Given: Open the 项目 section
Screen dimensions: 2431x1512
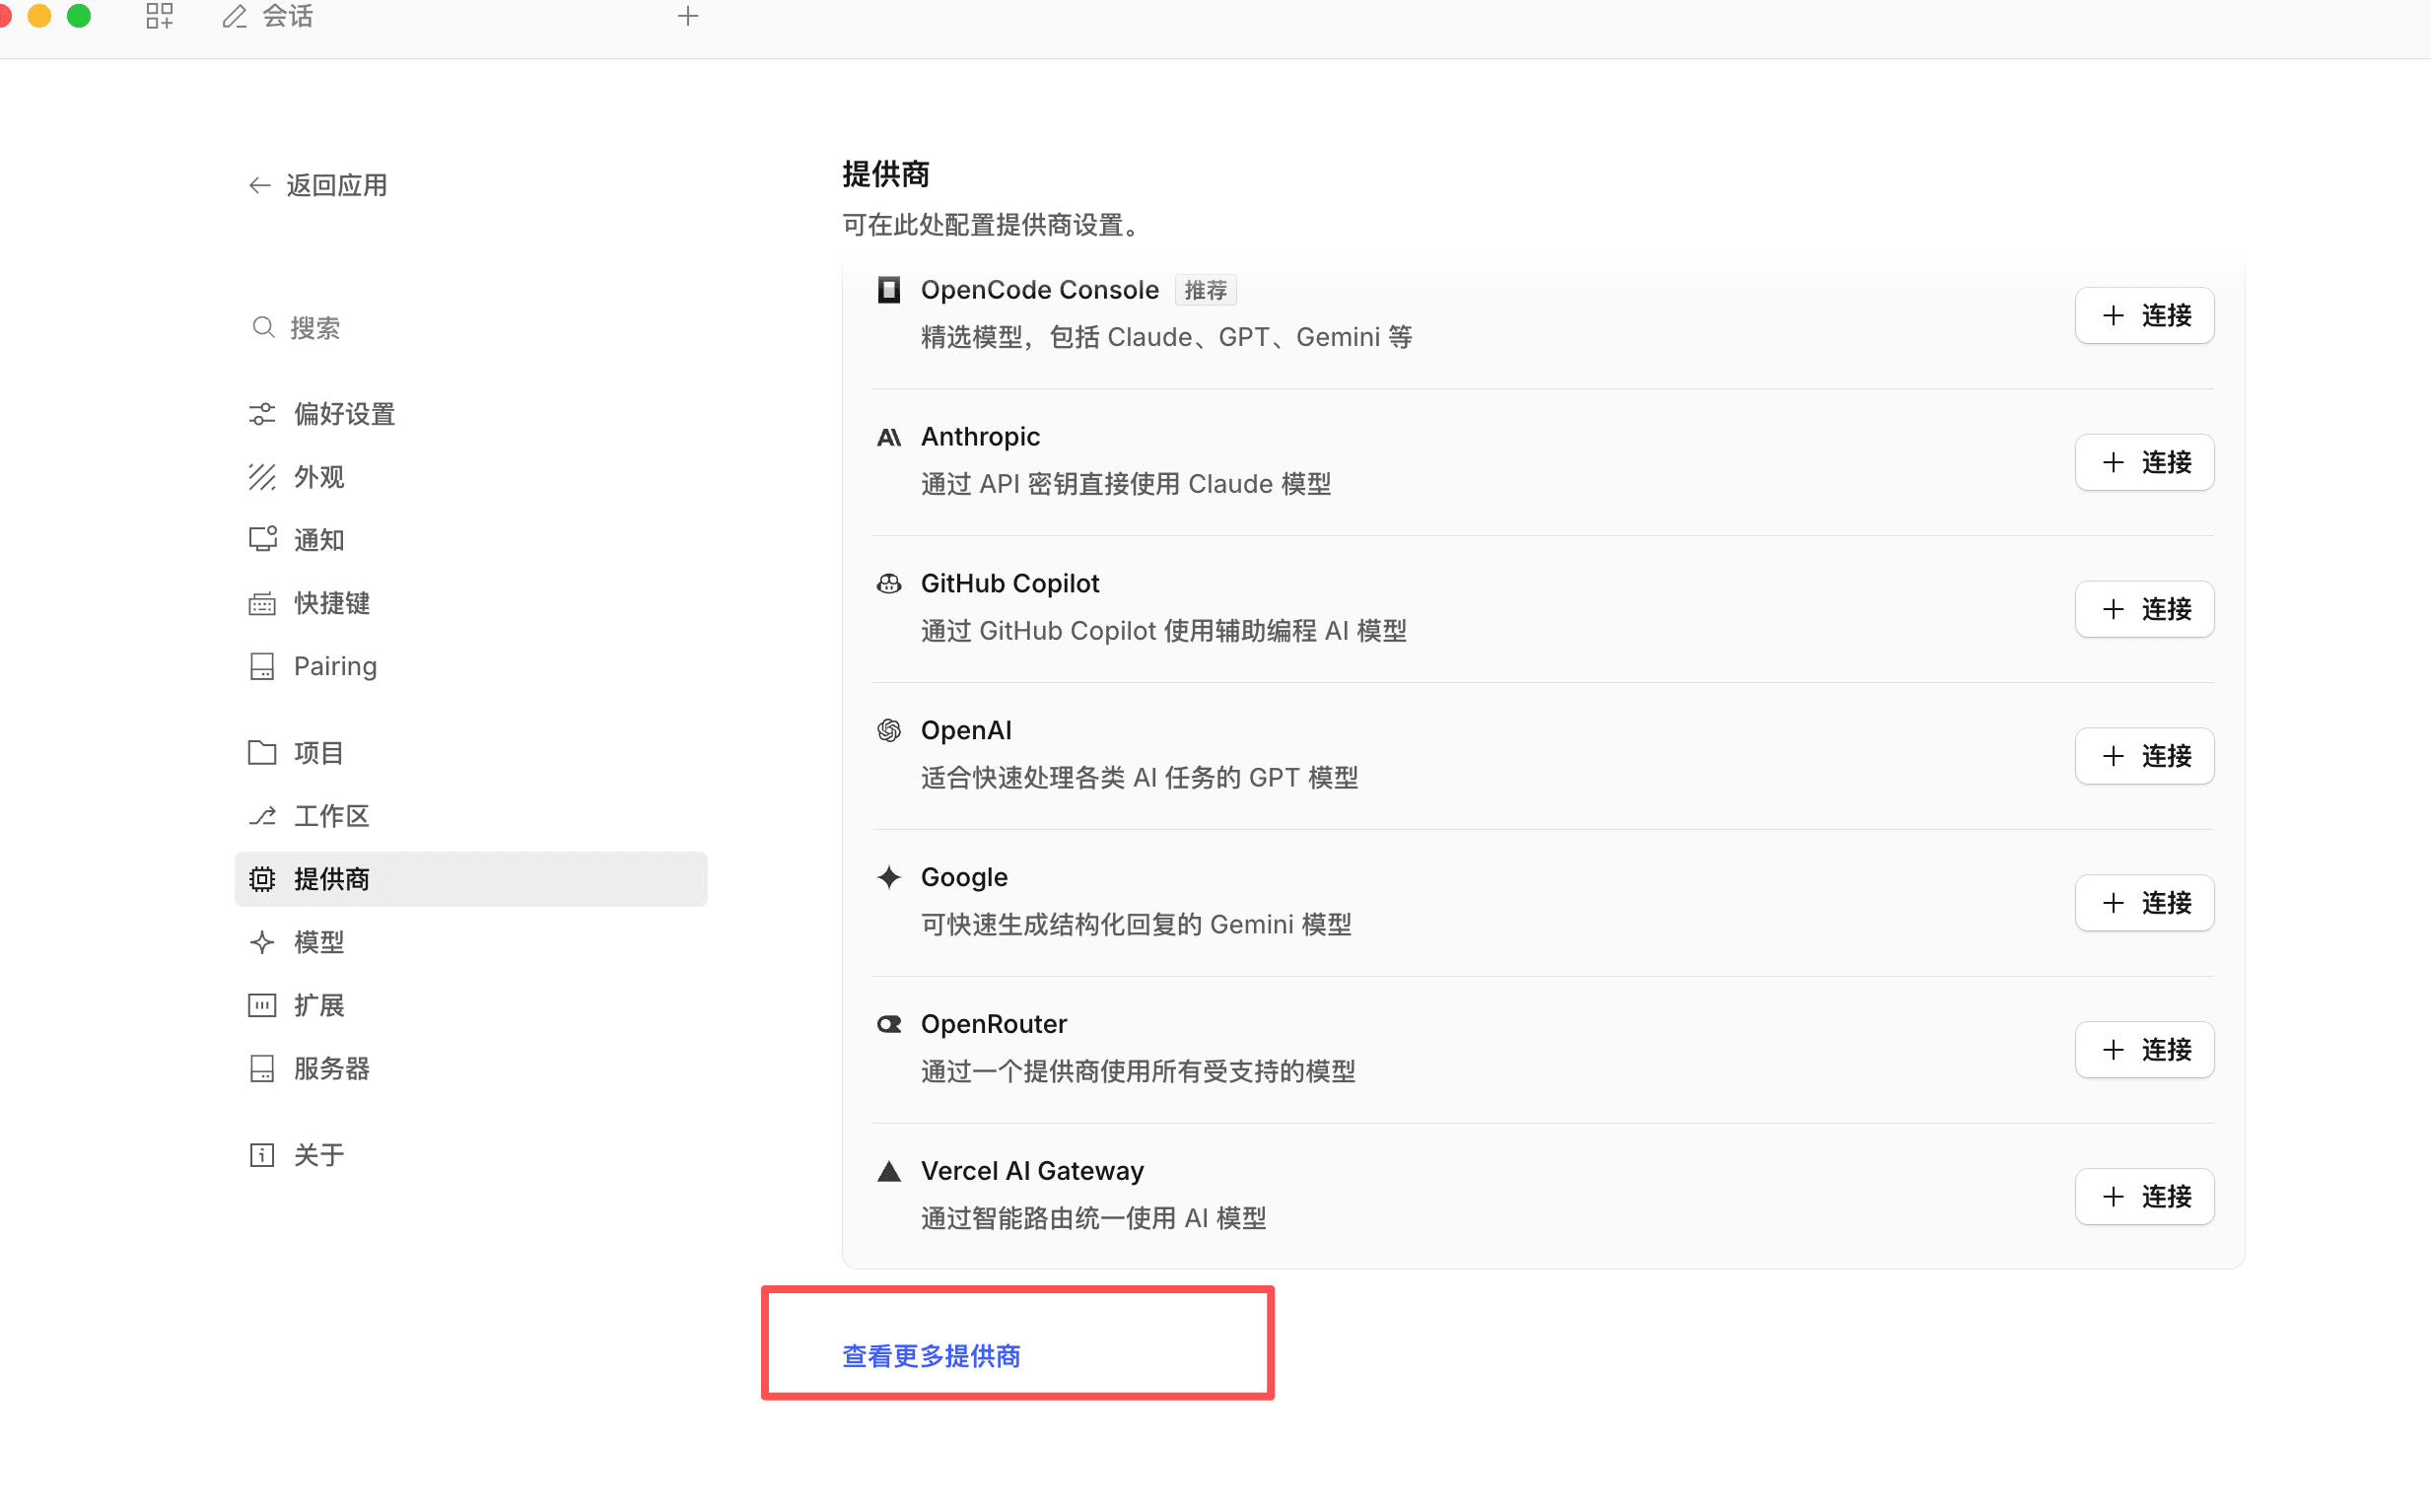Looking at the screenshot, I should click(x=470, y=752).
